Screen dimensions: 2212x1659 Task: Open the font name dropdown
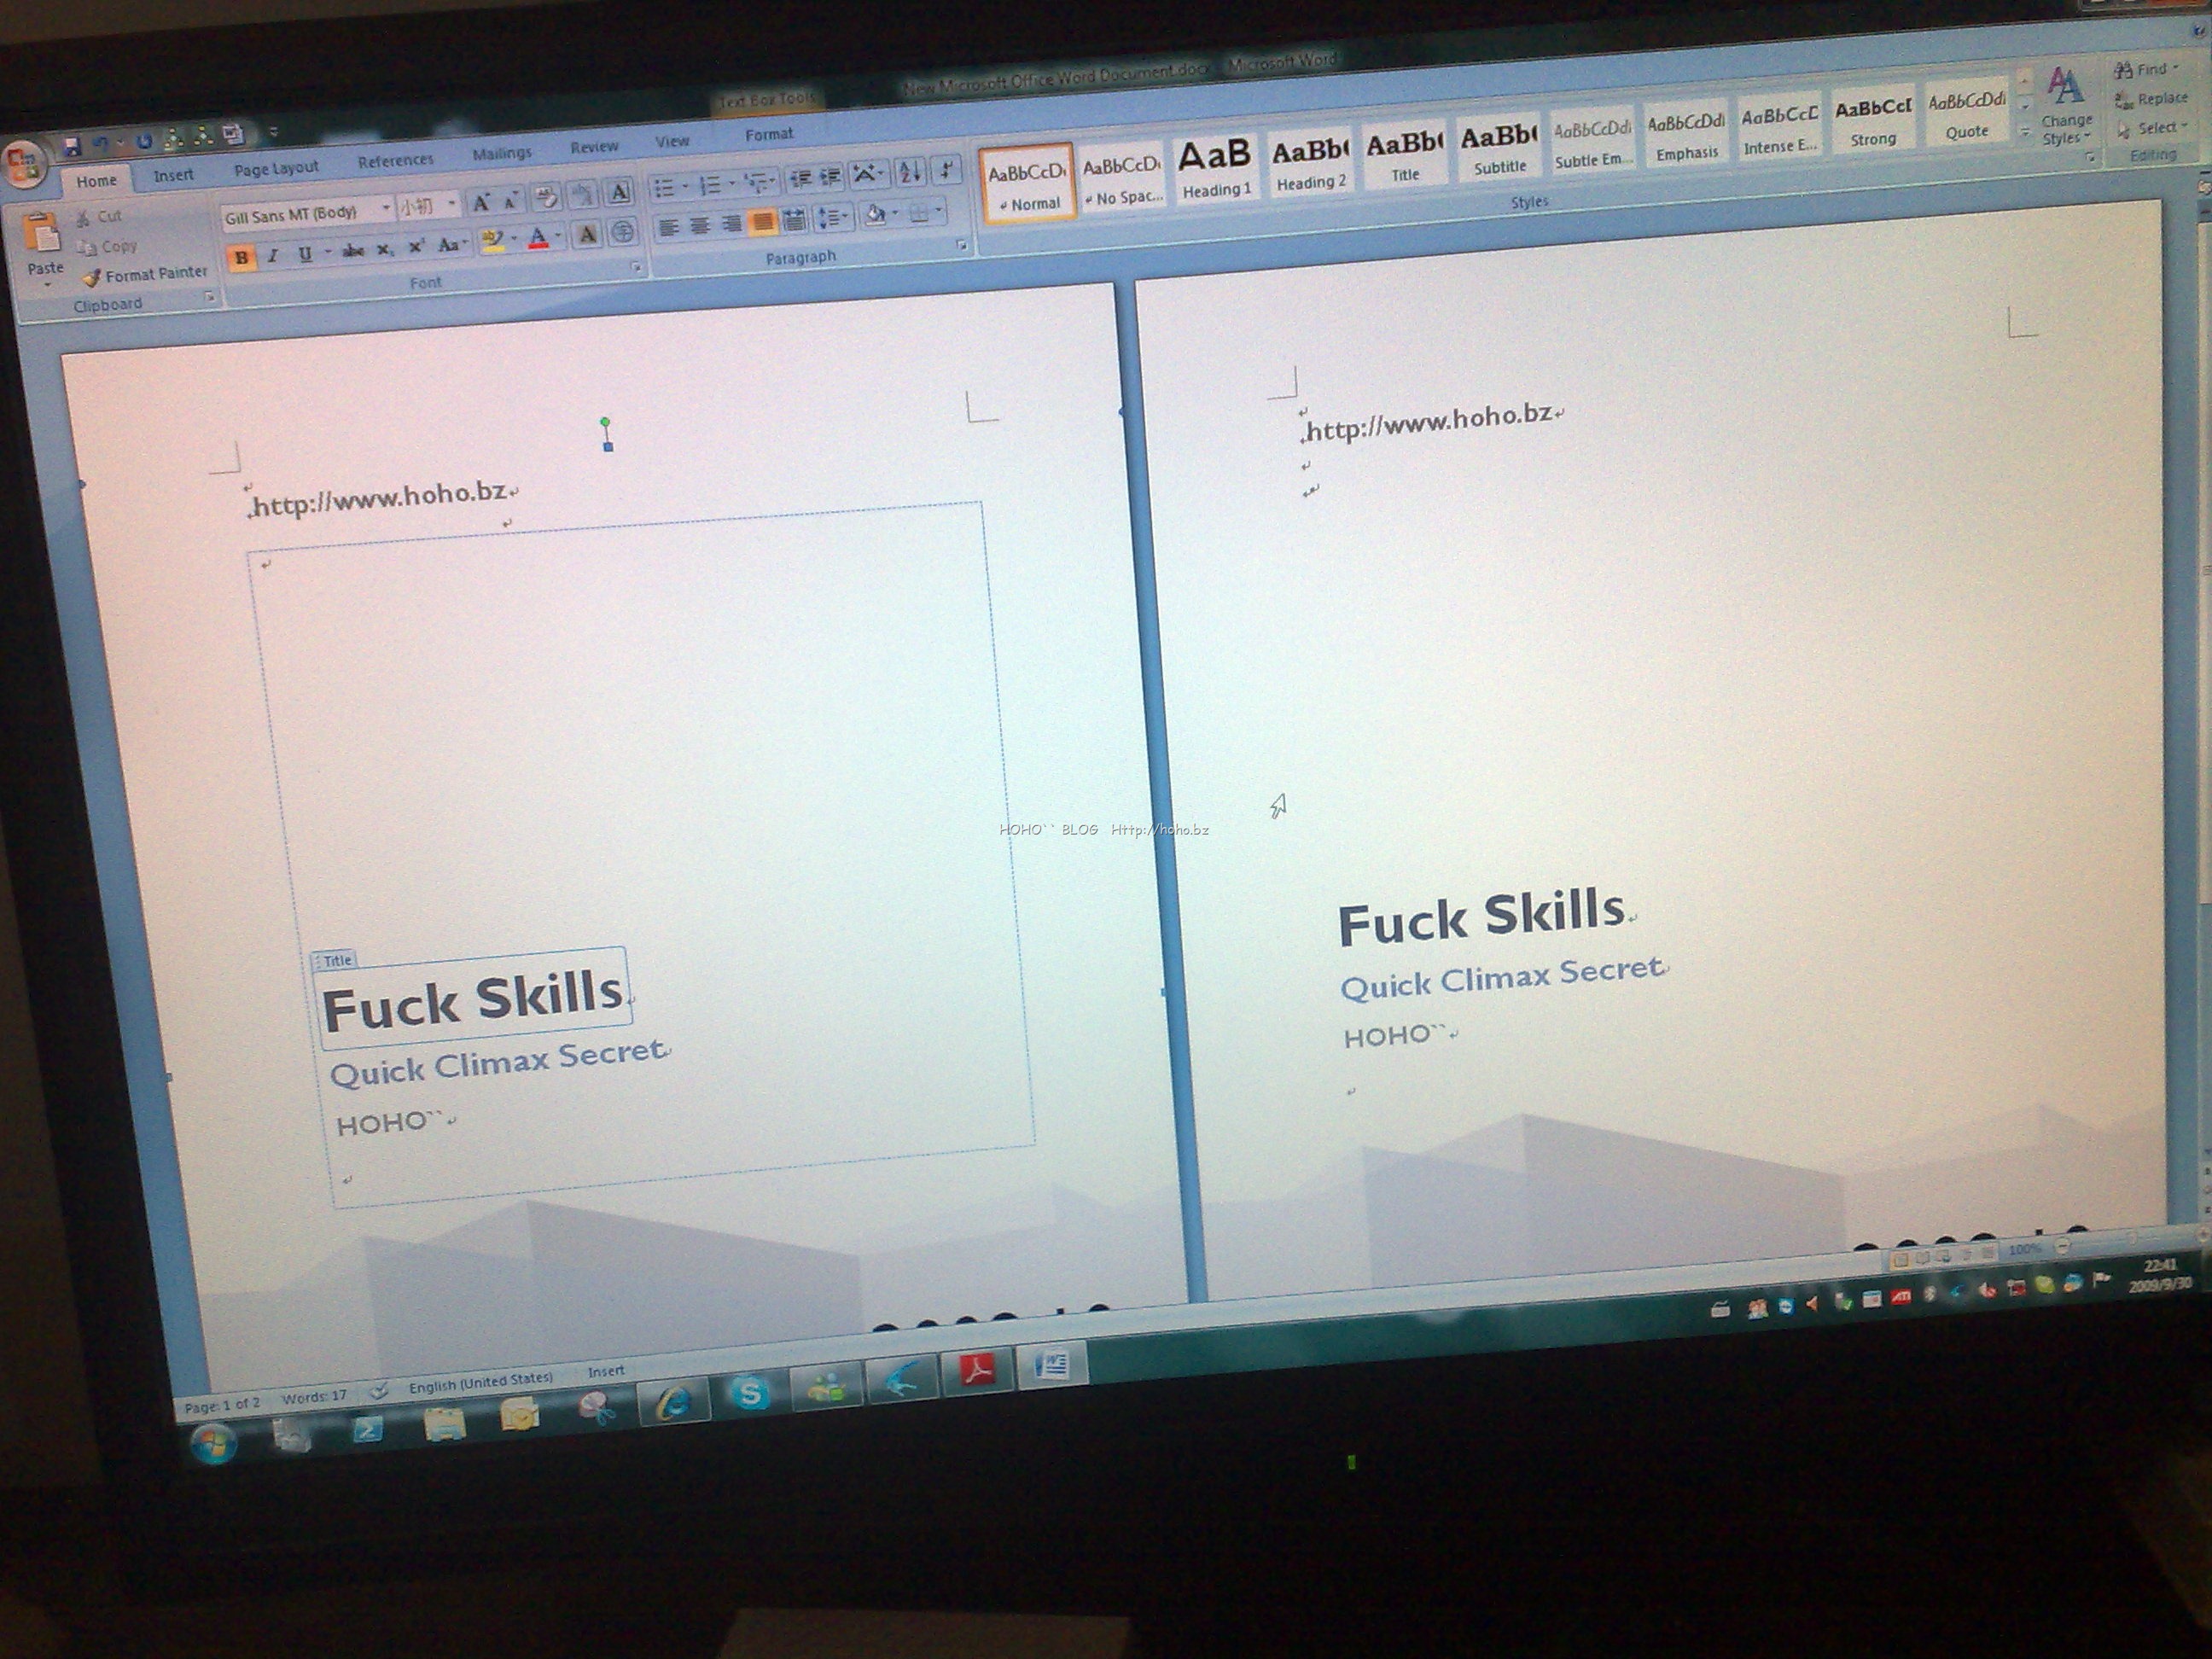click(x=386, y=208)
